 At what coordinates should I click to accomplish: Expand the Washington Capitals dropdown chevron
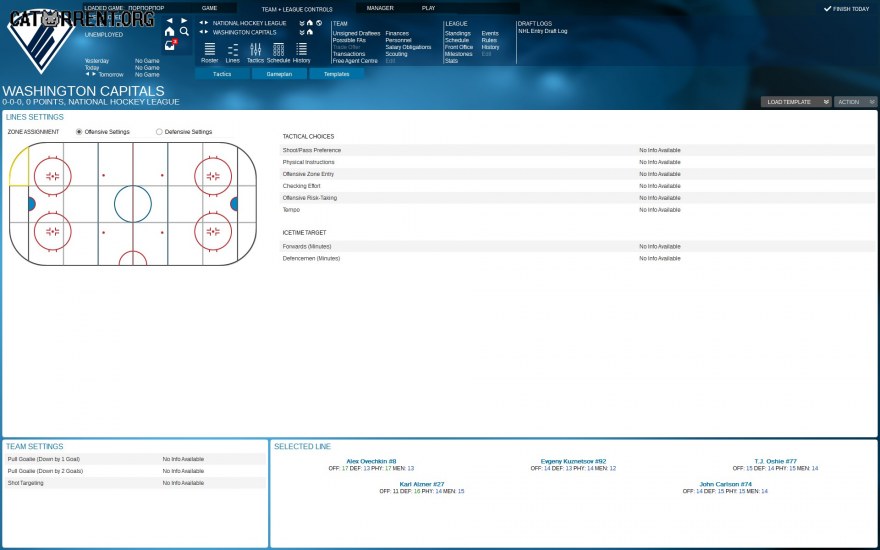(x=302, y=33)
